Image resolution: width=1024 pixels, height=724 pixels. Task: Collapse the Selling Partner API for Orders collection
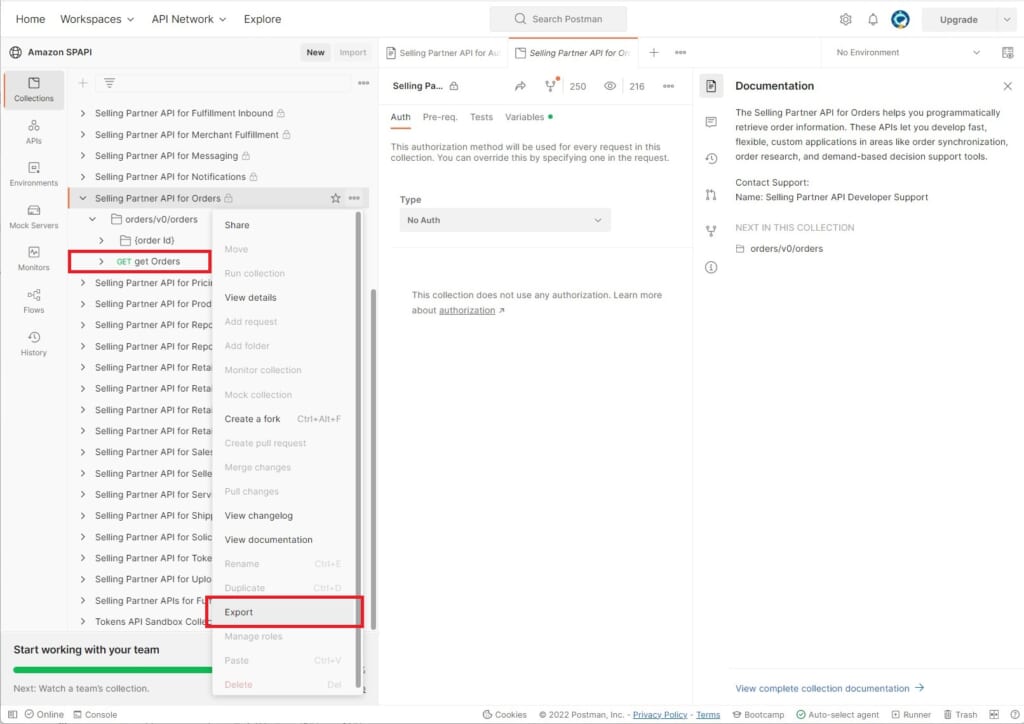(x=83, y=198)
